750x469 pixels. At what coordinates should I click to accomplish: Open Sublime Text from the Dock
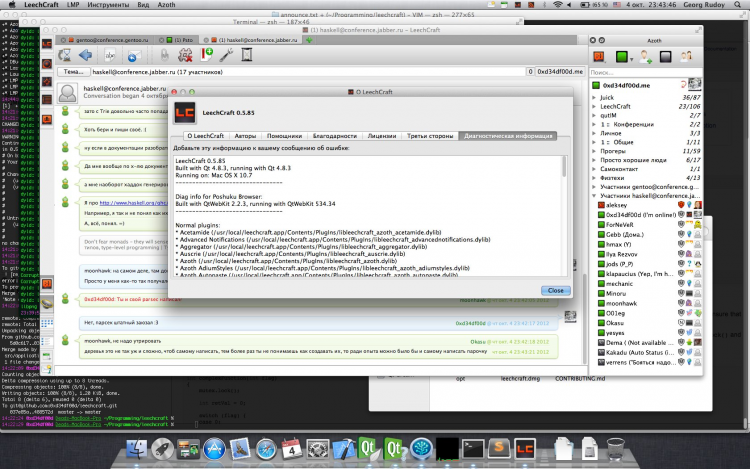[x=498, y=449]
